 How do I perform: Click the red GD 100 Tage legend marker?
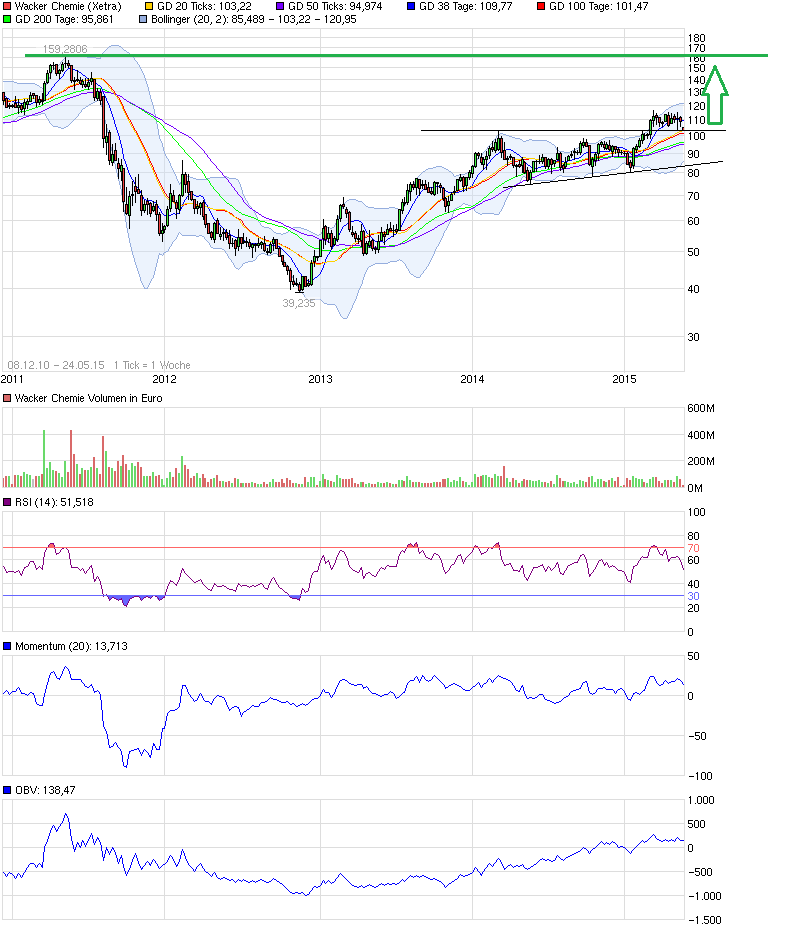[x=540, y=6]
